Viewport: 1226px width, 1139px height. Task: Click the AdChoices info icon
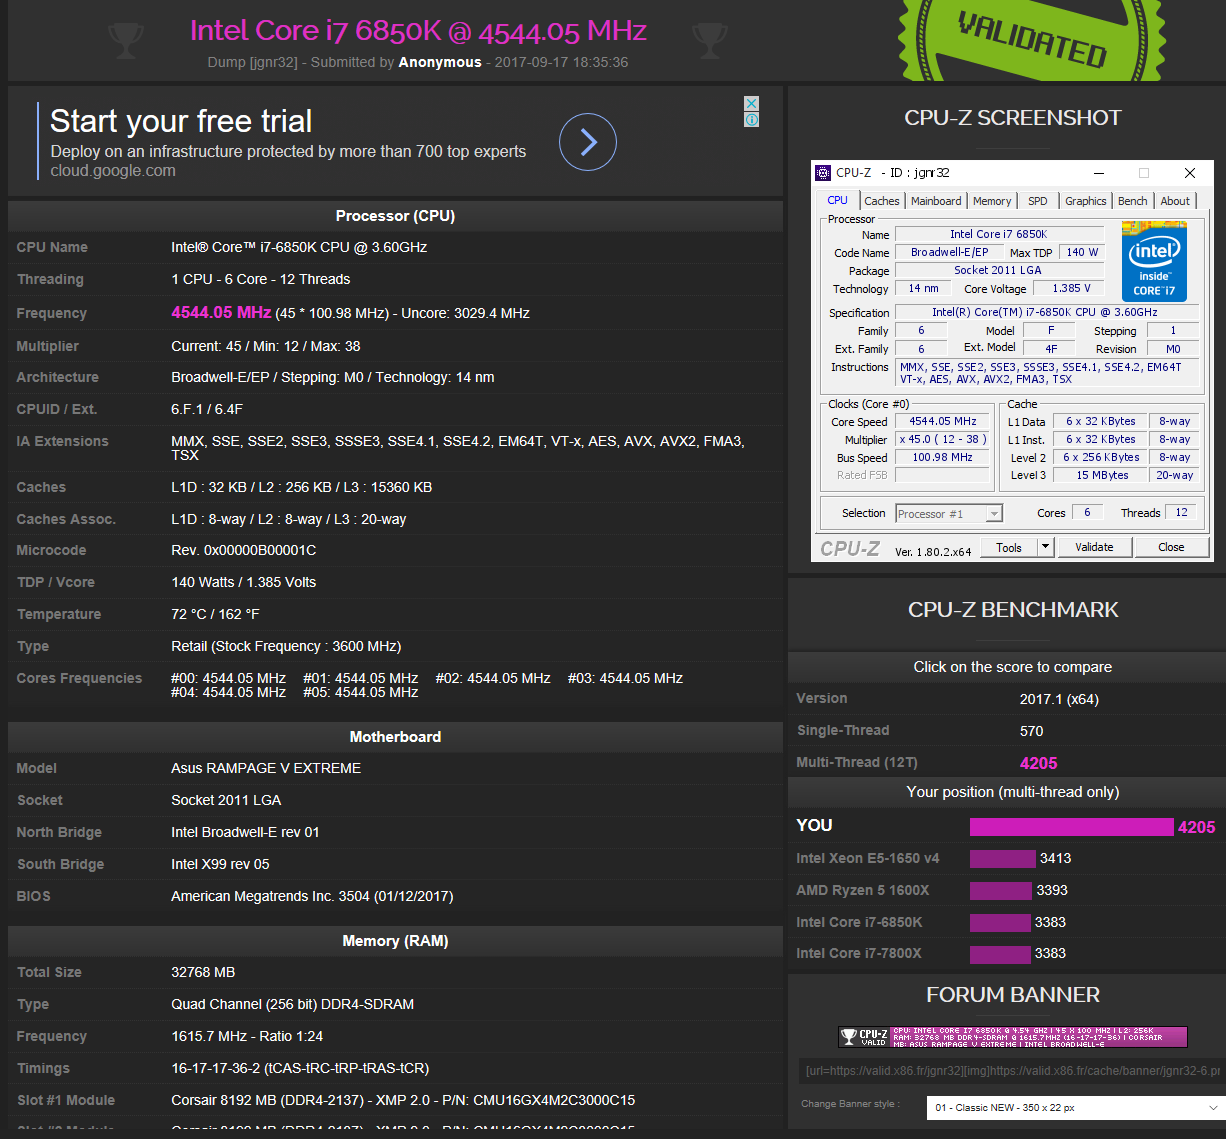(751, 120)
